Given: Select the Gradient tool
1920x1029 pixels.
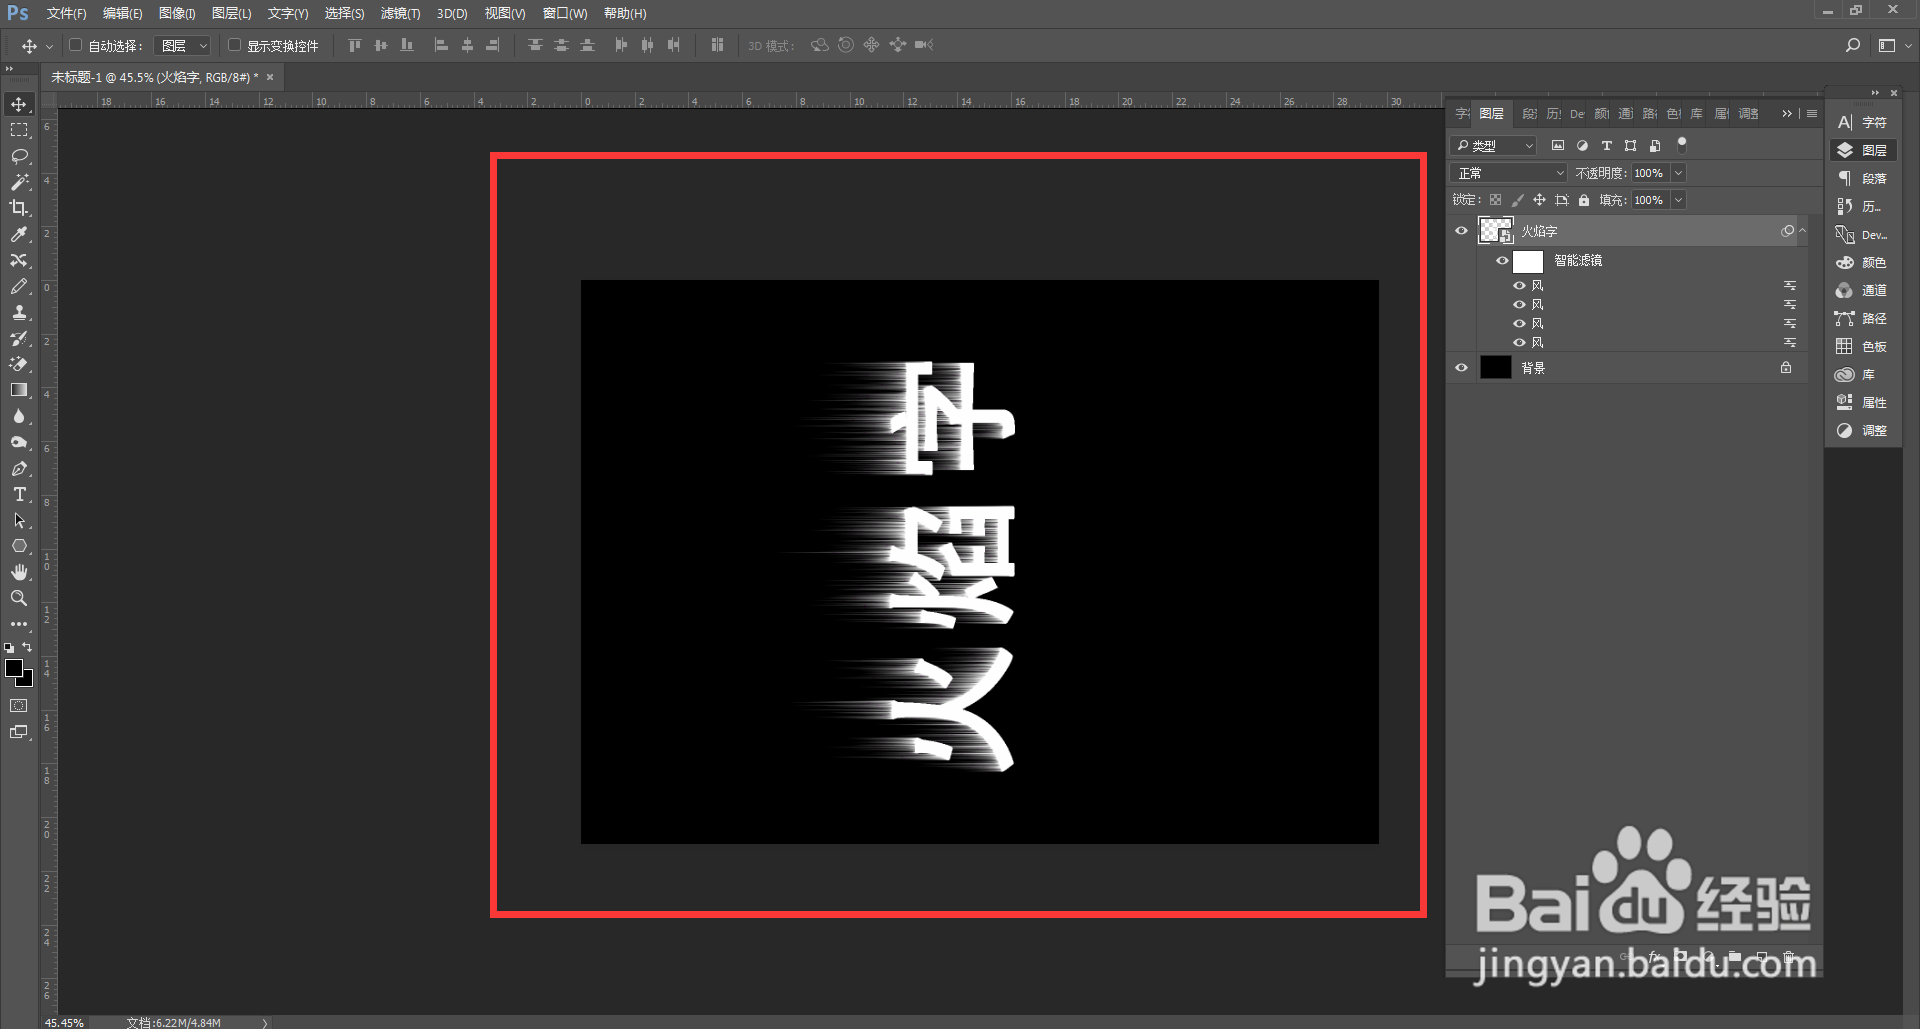Looking at the screenshot, I should tap(19, 390).
